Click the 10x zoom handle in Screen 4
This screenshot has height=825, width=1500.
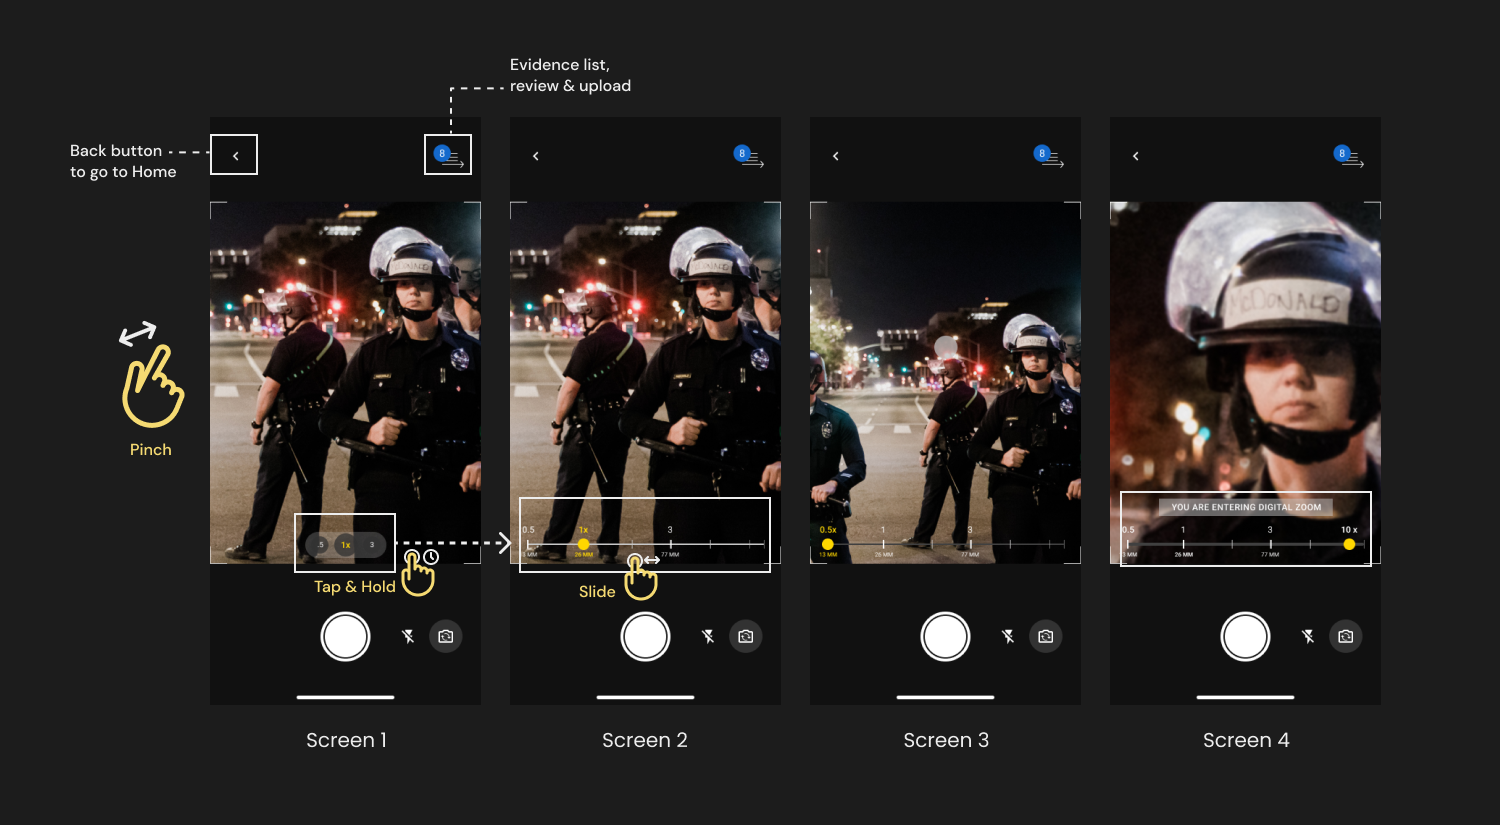coord(1349,544)
